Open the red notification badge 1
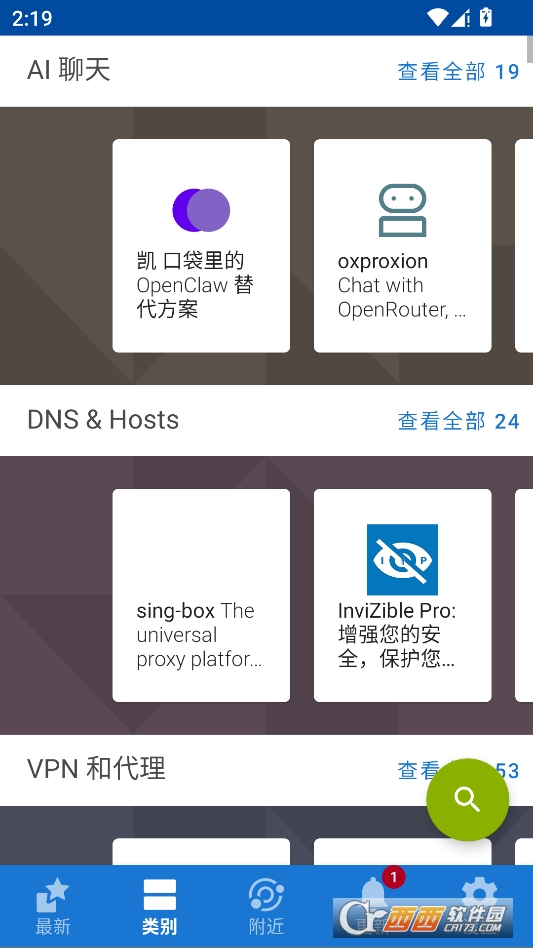Viewport: 533px width, 948px height. pos(393,877)
